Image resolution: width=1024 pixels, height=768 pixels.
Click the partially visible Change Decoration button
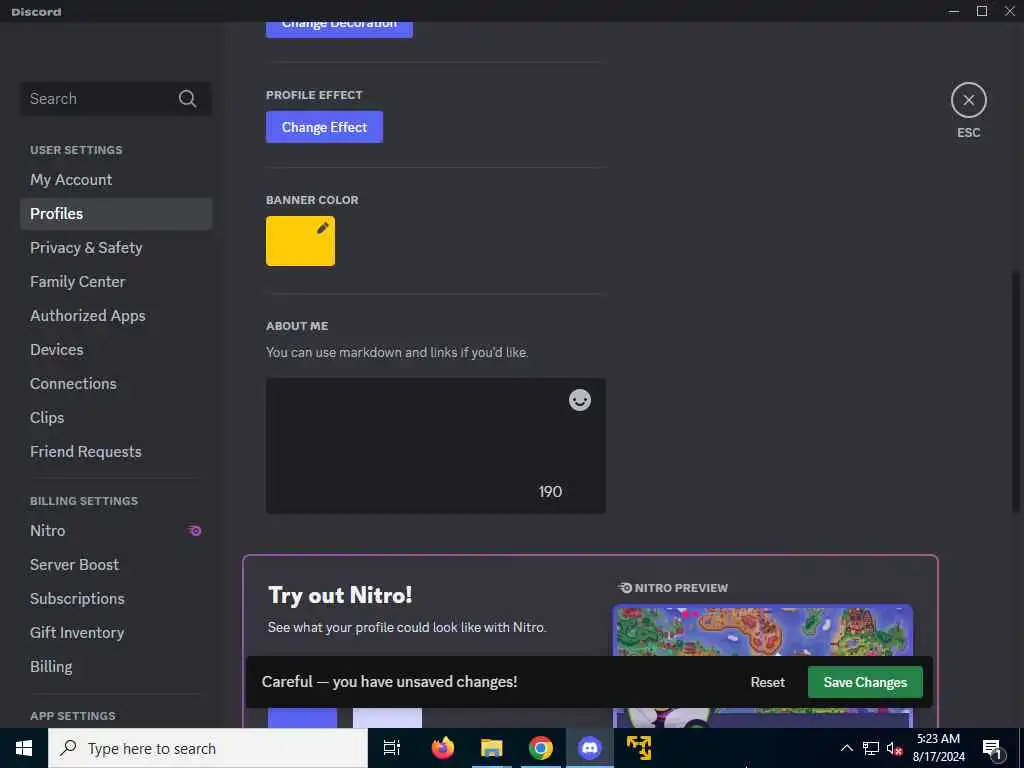339,29
